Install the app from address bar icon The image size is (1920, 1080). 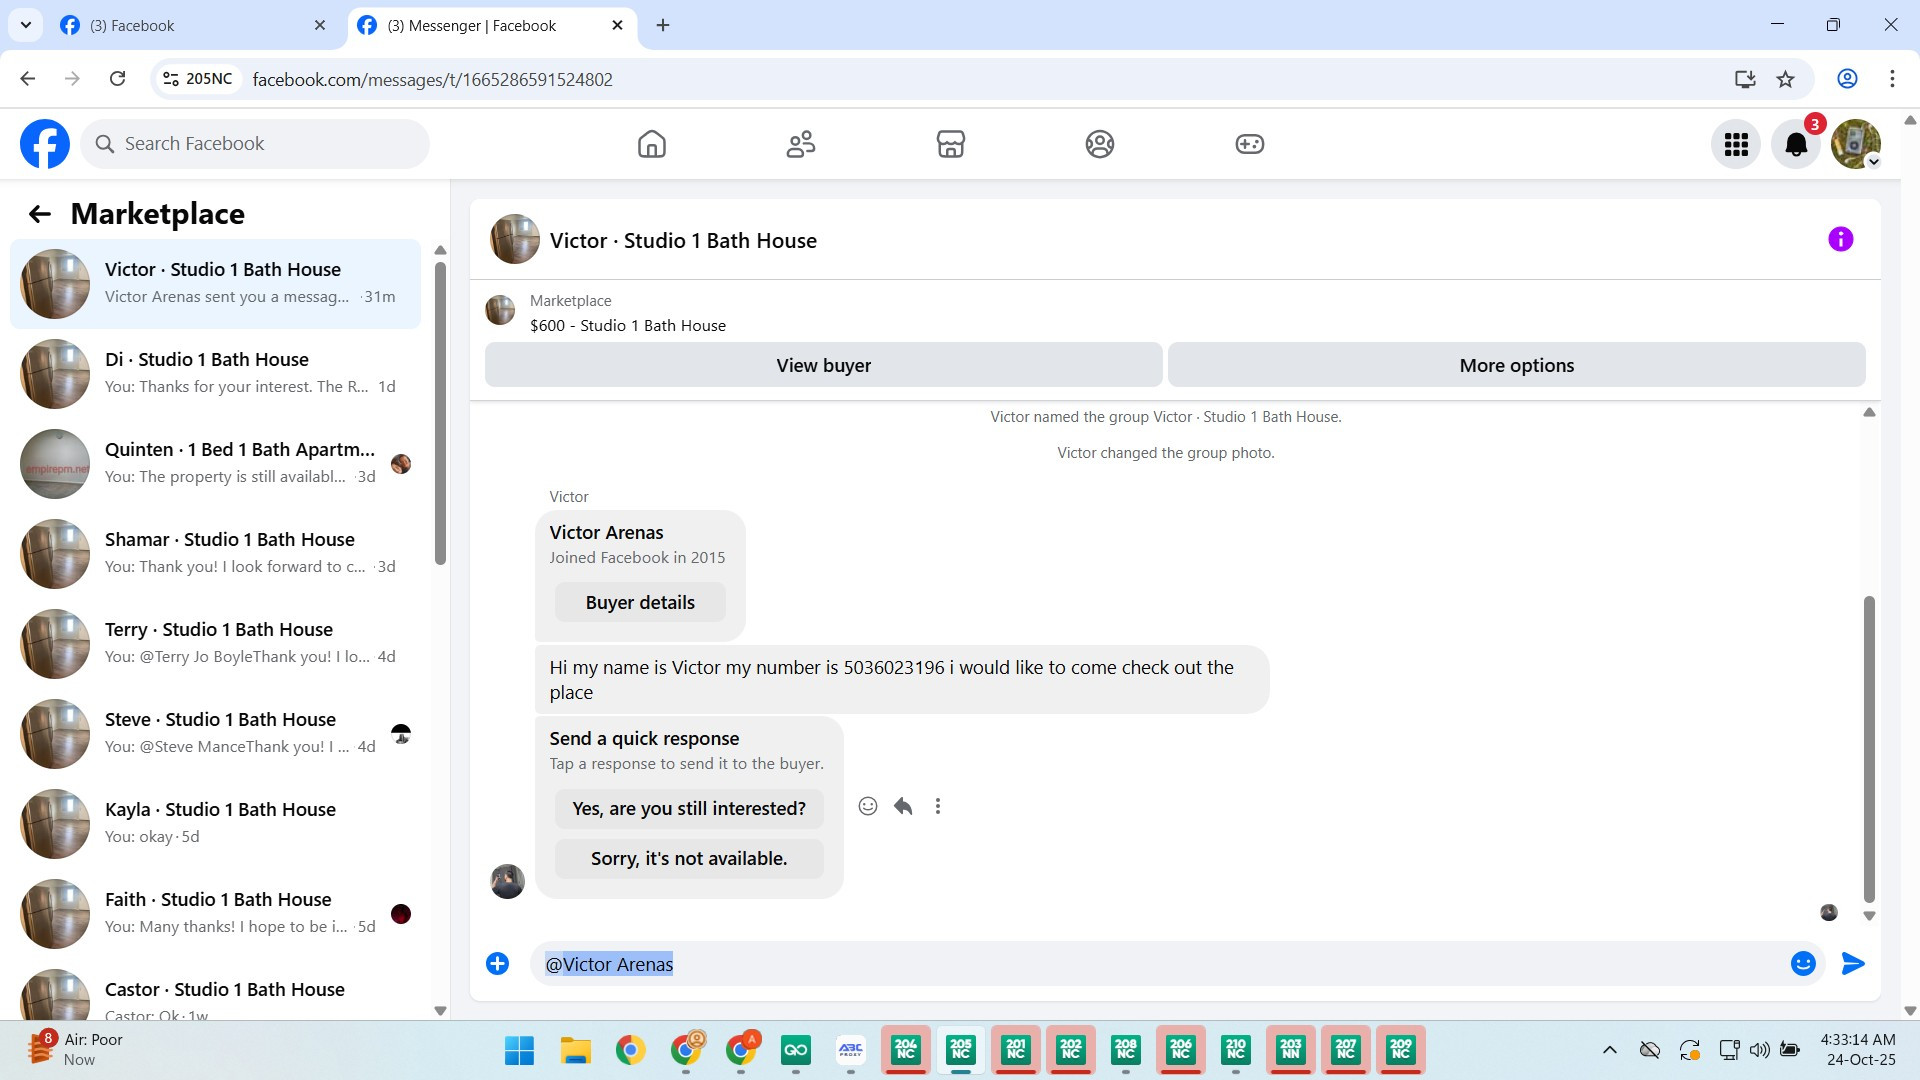coord(1745,79)
